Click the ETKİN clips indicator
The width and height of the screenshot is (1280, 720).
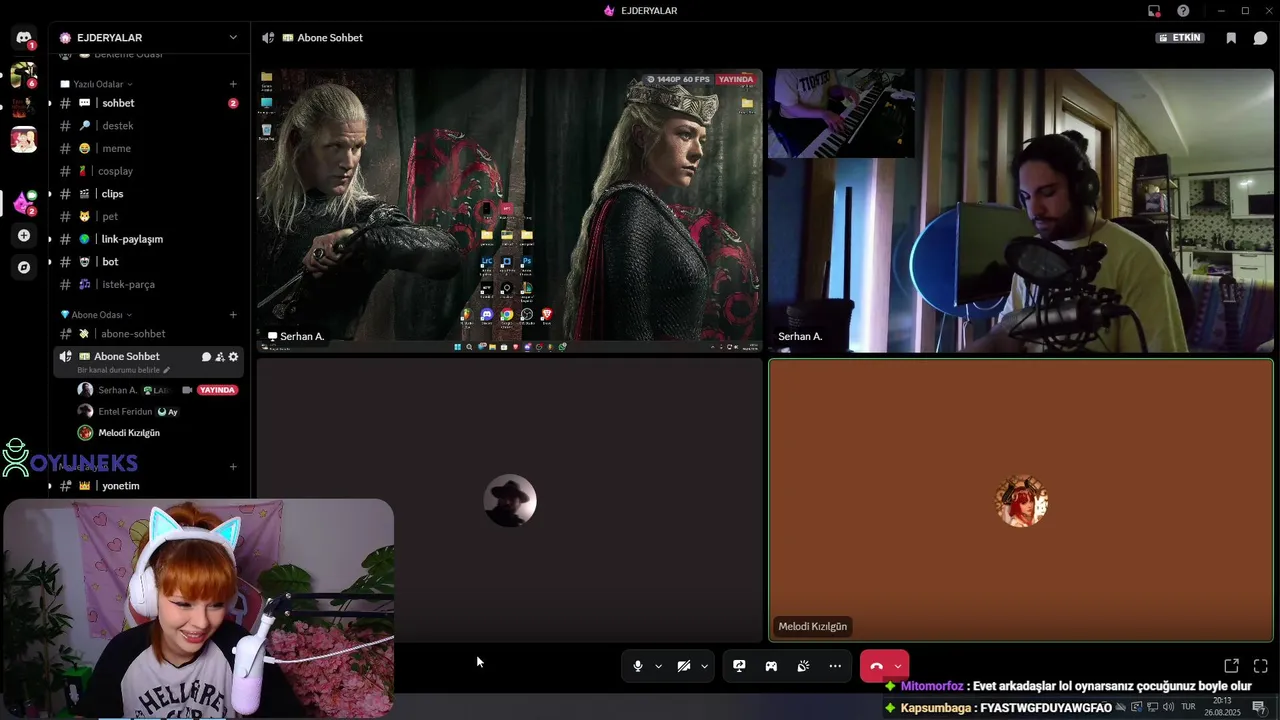1180,38
